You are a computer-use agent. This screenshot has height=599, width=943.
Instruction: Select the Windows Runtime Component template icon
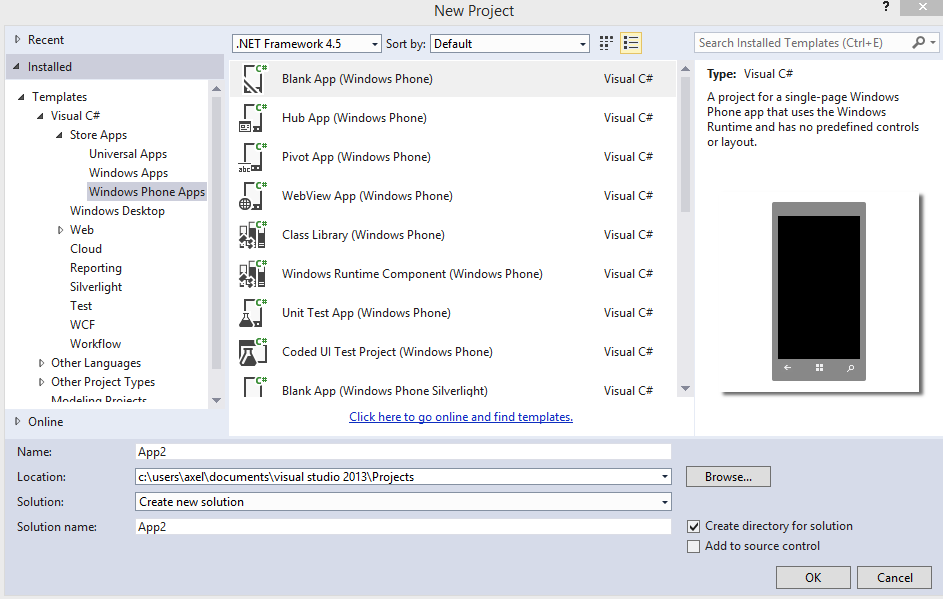[x=253, y=274]
